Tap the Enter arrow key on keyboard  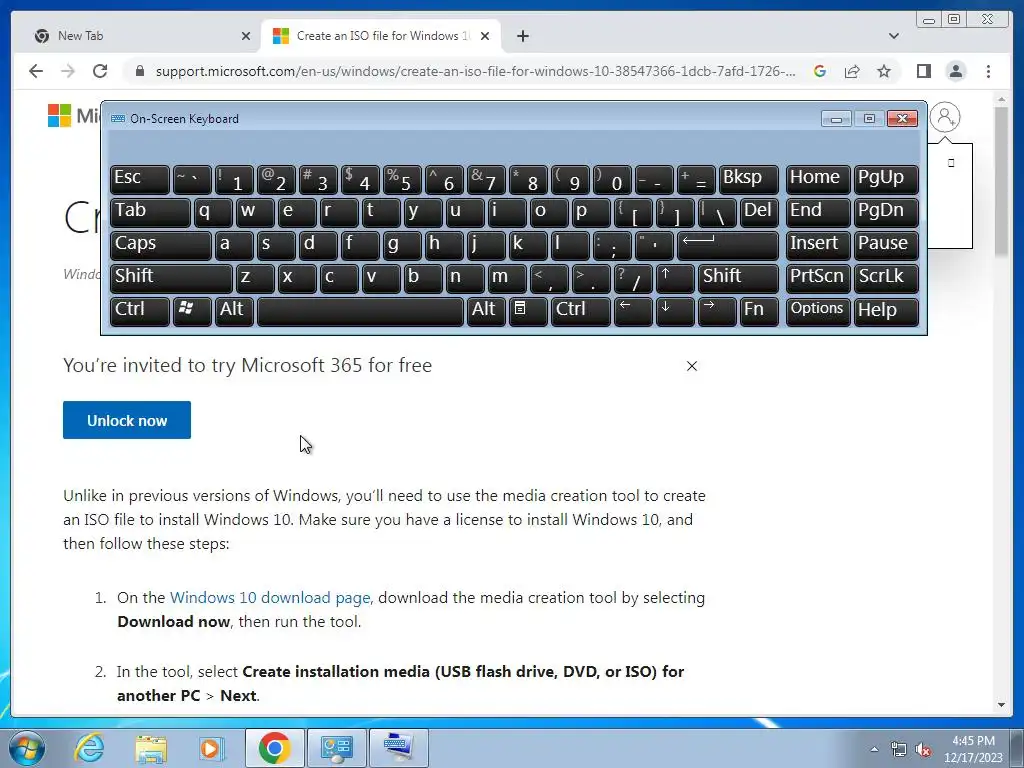pos(728,245)
